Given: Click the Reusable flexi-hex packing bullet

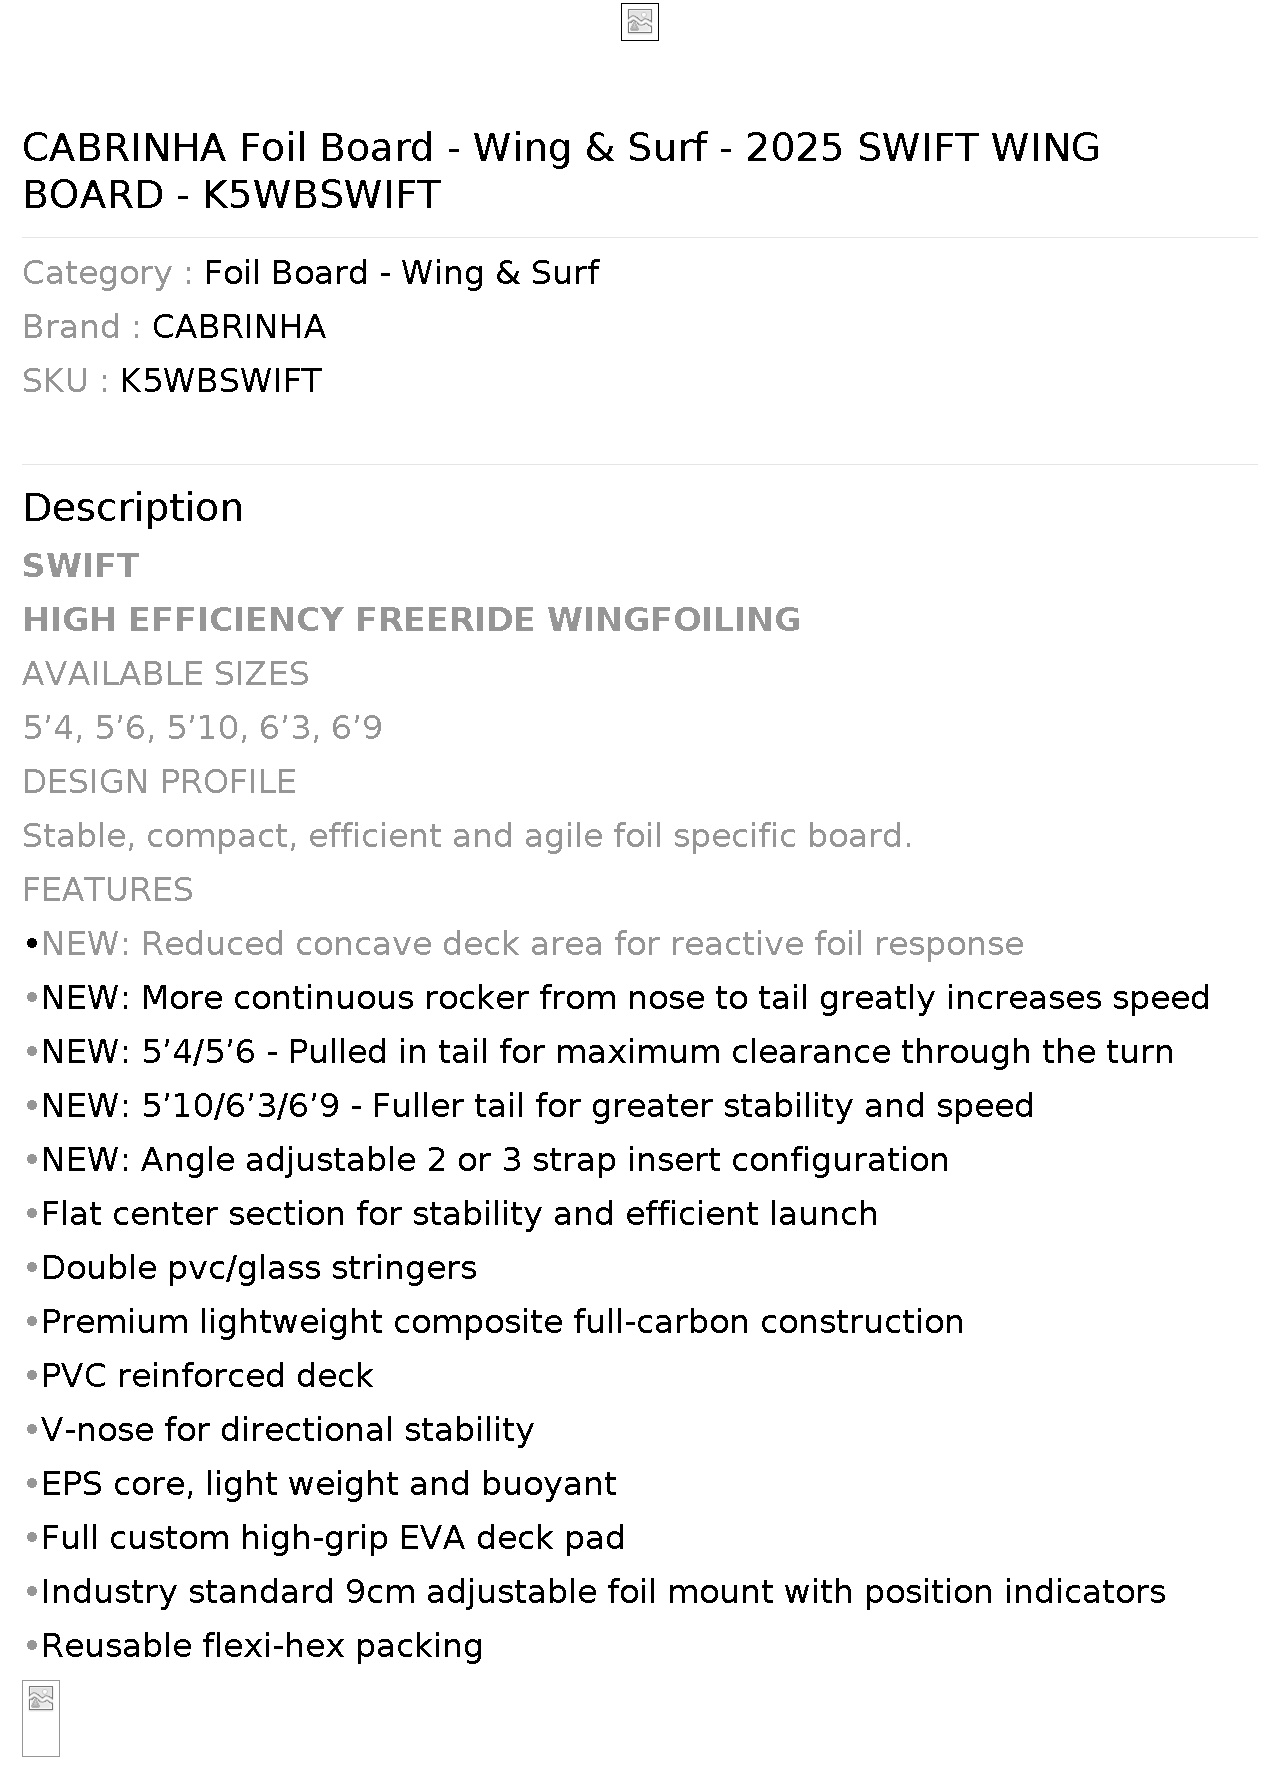Looking at the screenshot, I should (x=253, y=1646).
